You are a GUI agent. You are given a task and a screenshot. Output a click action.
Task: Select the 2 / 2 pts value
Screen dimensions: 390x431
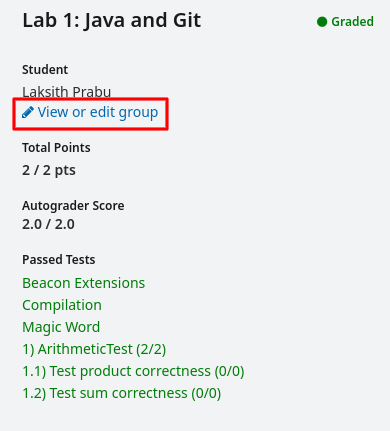(49, 170)
